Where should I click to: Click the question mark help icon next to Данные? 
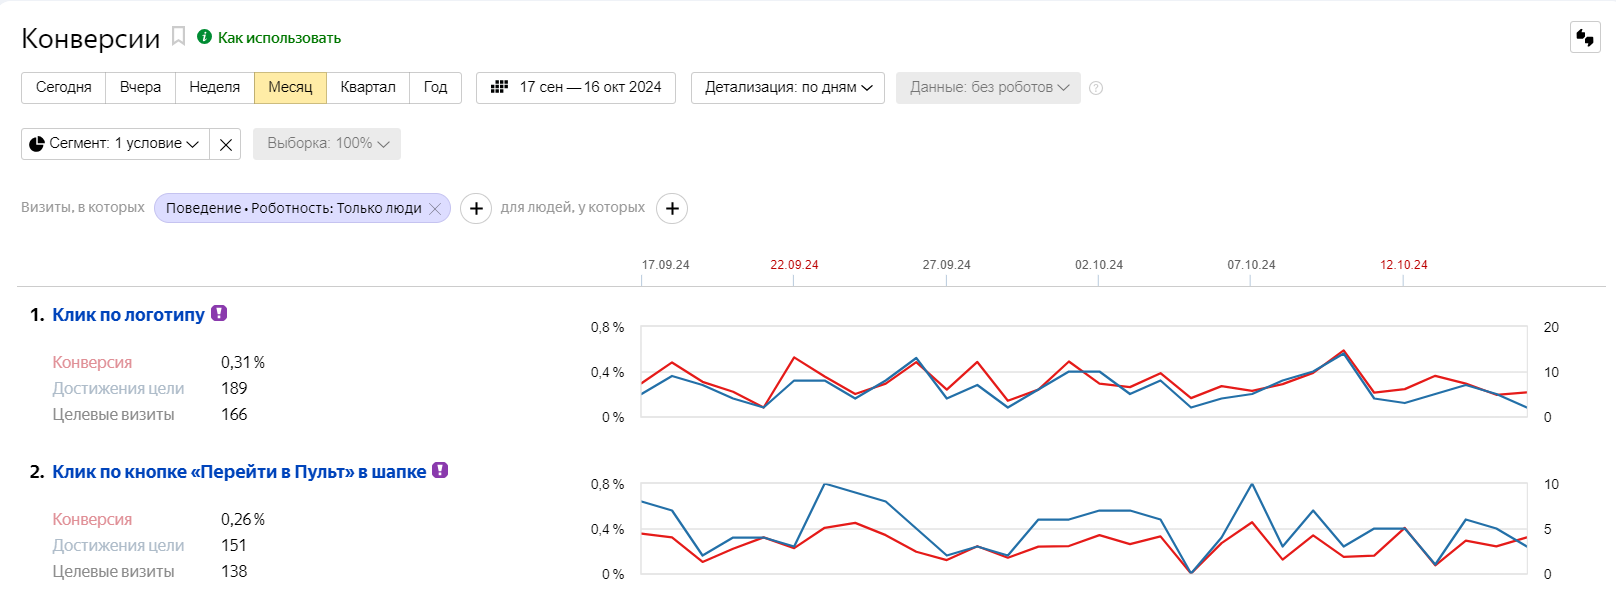click(1096, 88)
